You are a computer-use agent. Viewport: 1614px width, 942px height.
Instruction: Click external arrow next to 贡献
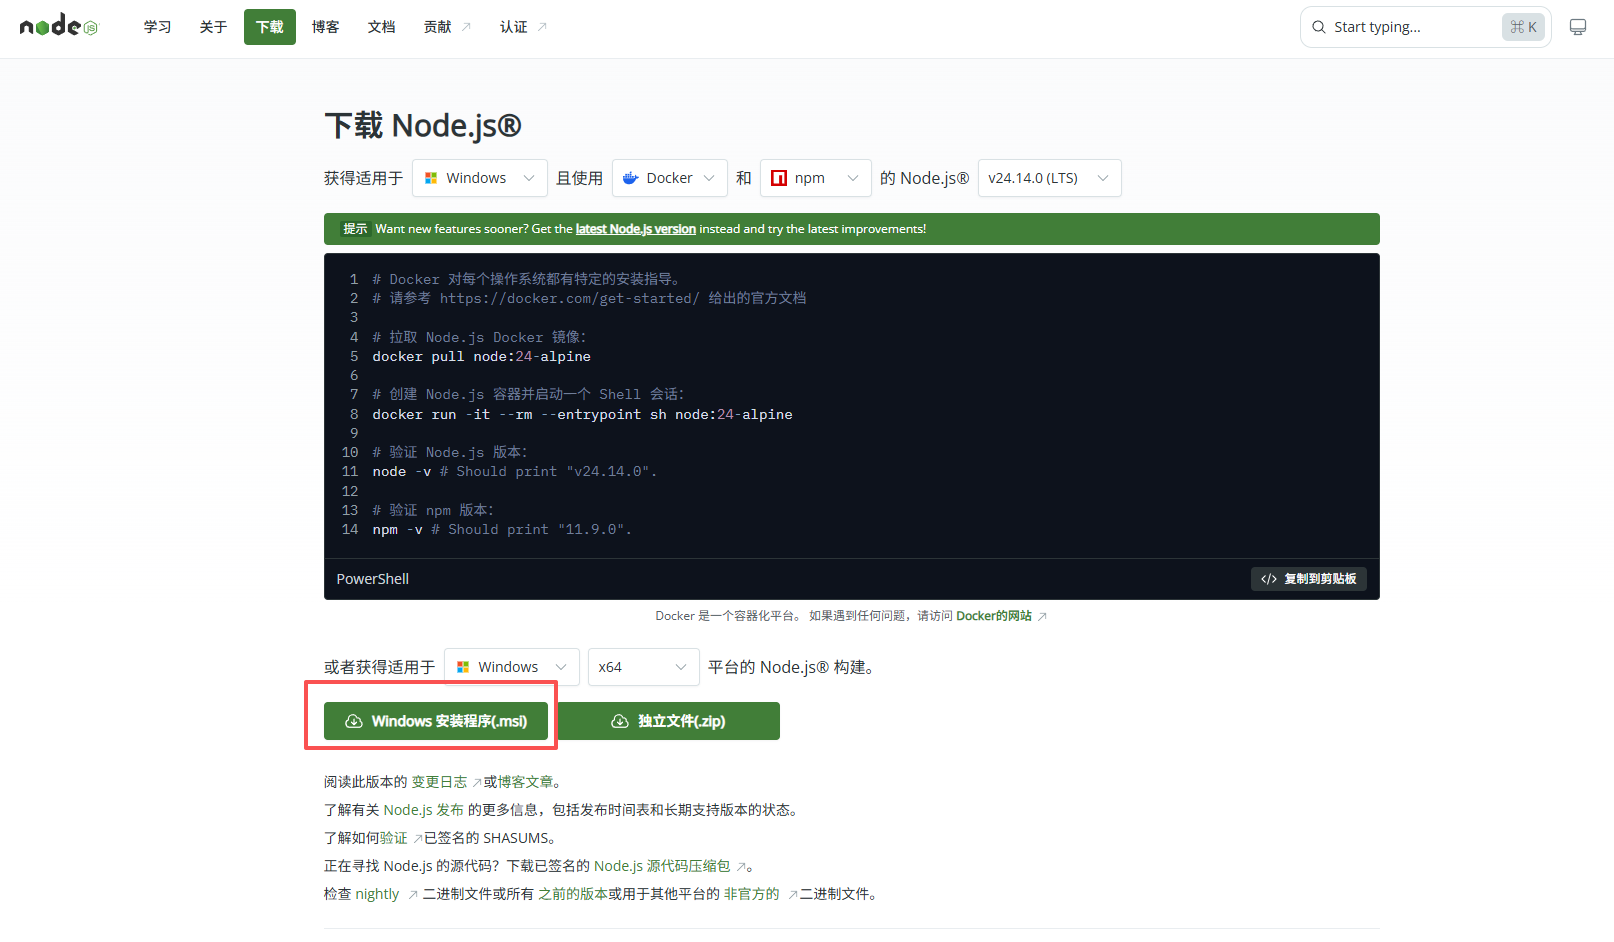[466, 27]
